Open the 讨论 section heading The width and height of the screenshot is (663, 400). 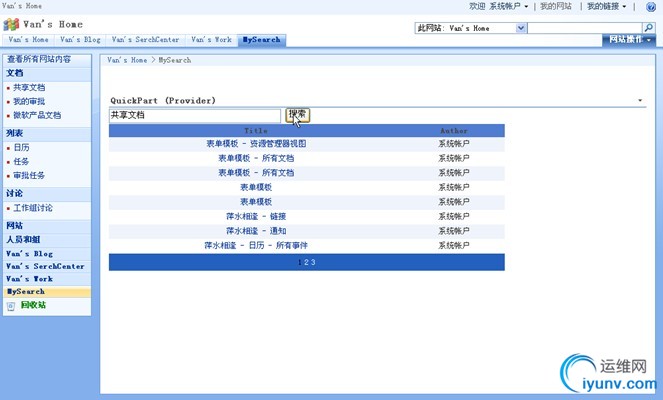[x=15, y=194]
